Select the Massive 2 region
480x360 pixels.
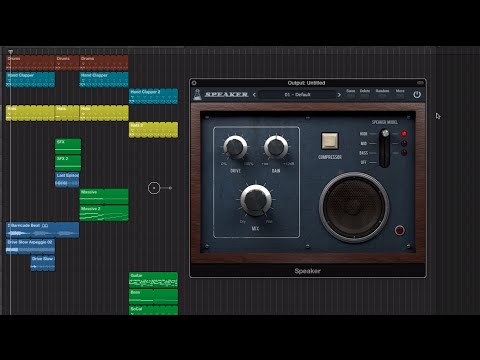point(104,213)
